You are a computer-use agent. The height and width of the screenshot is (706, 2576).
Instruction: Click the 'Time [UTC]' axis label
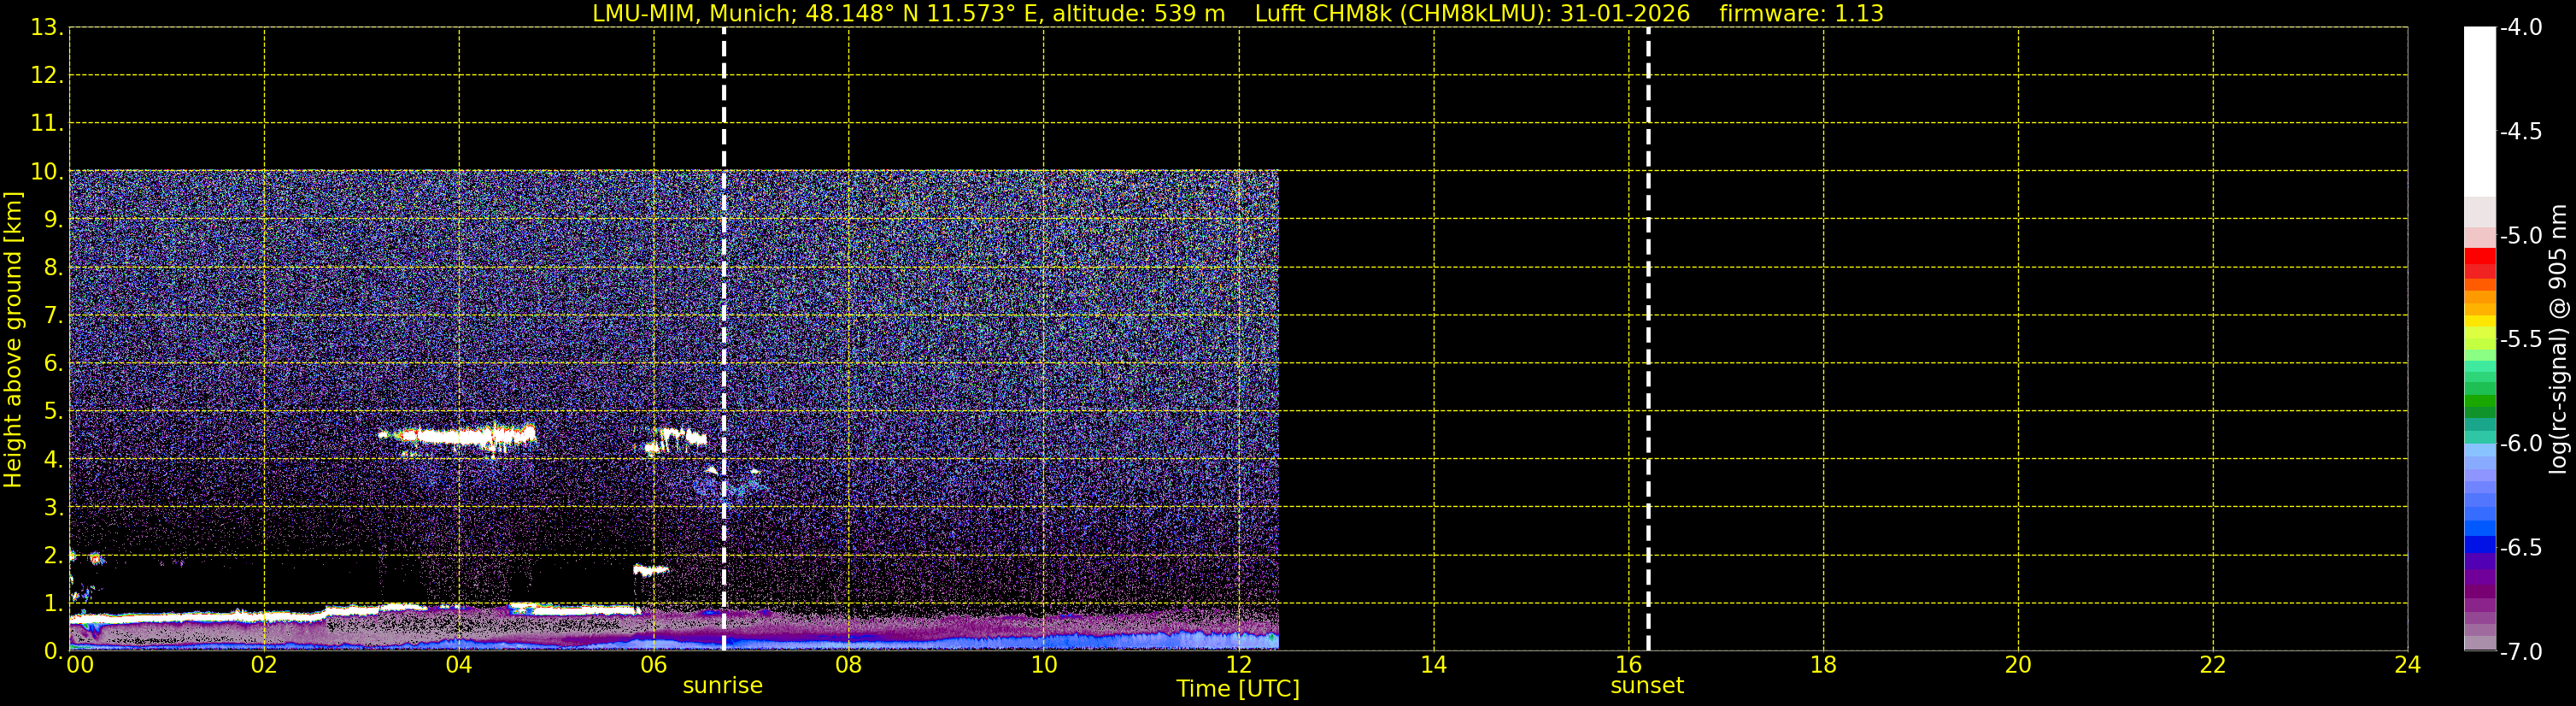click(1238, 689)
